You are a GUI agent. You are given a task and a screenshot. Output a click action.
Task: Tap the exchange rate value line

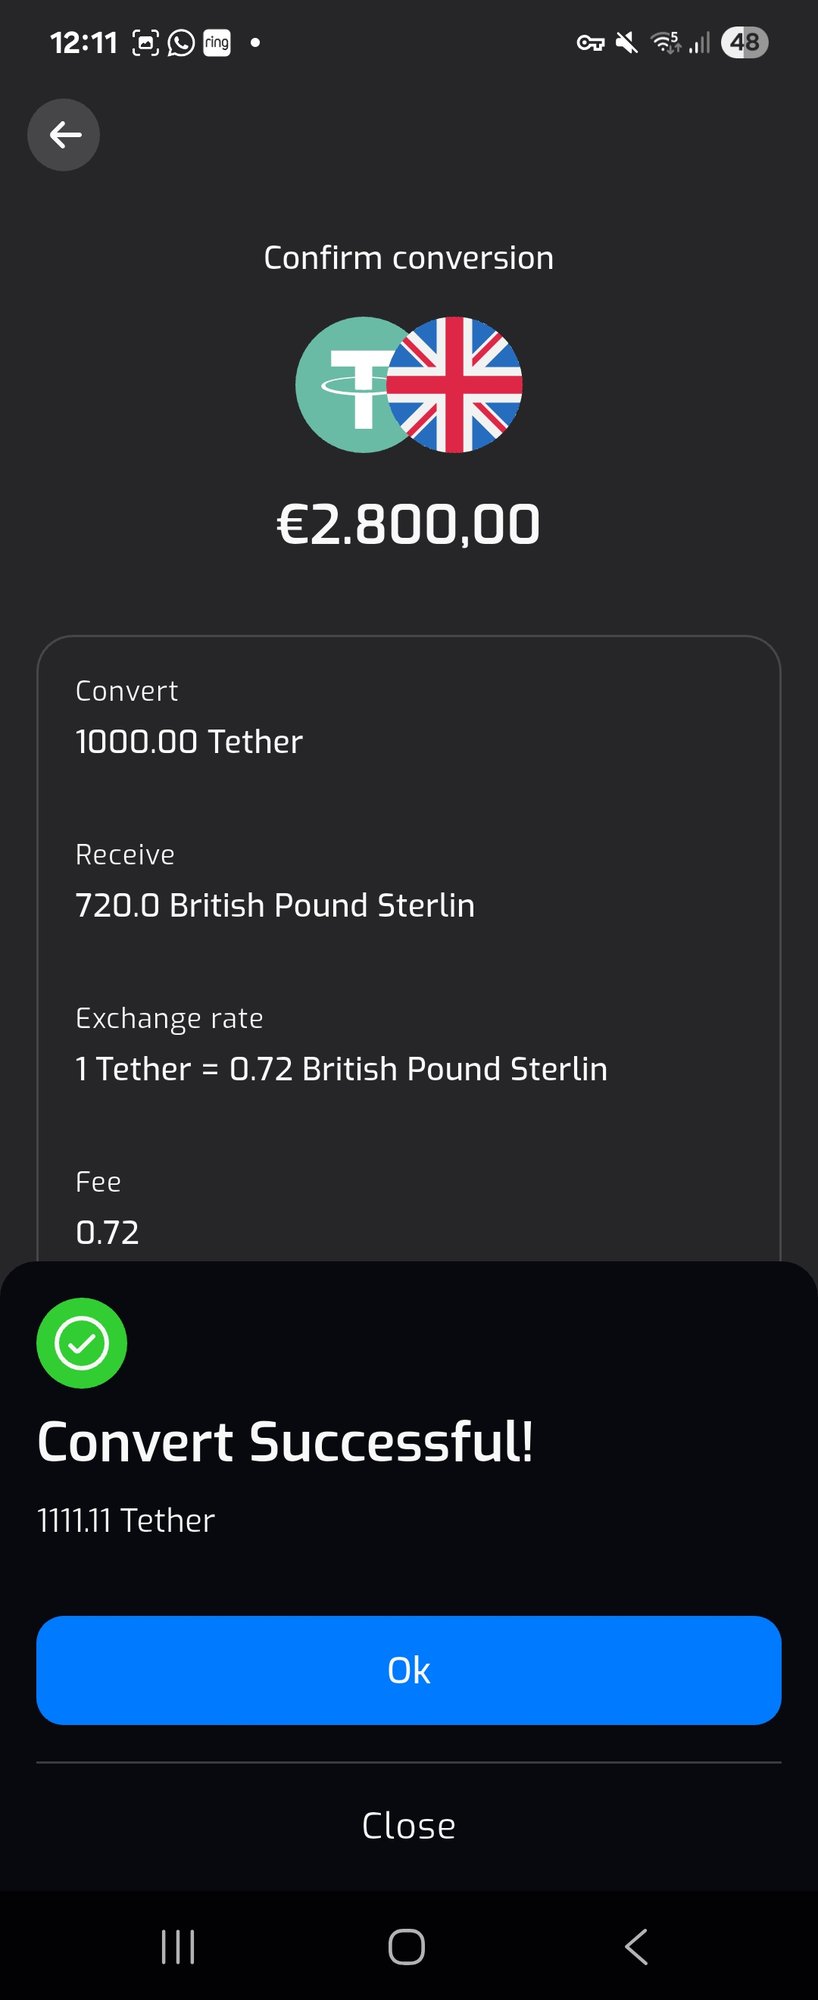click(x=341, y=1069)
